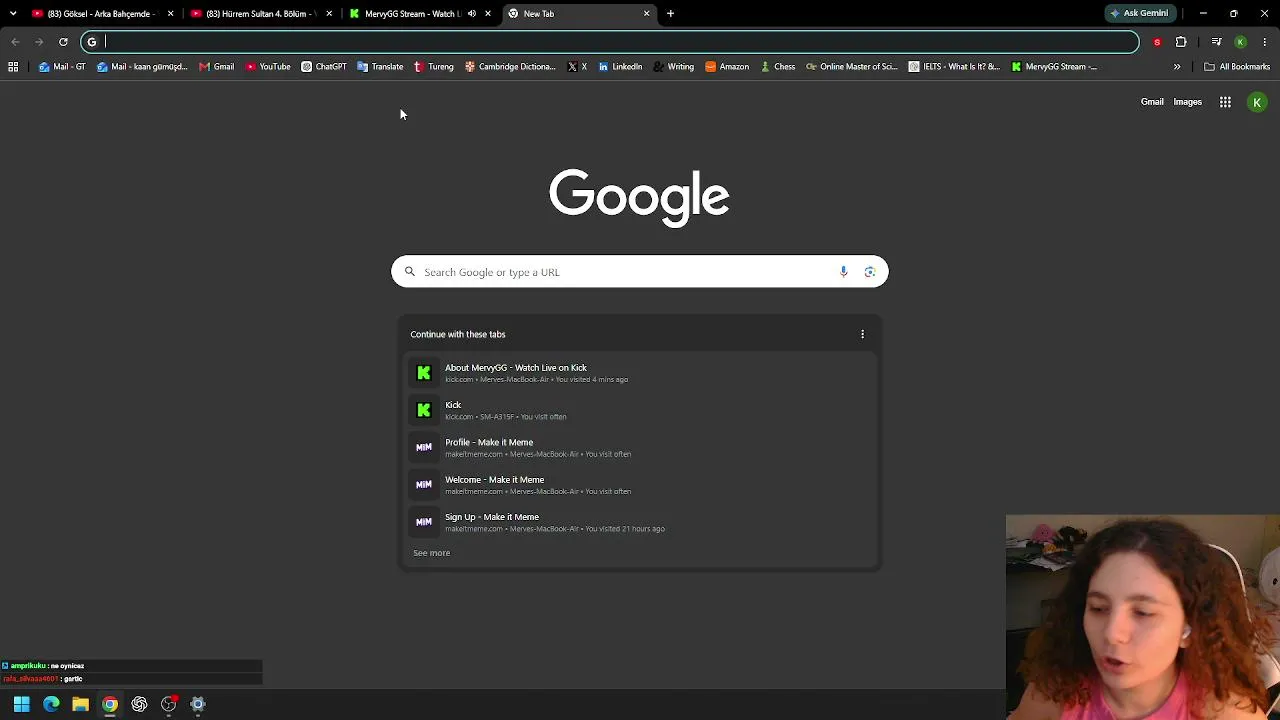Open more options for Continue with these tabs
1280x720 pixels.
[x=863, y=334]
